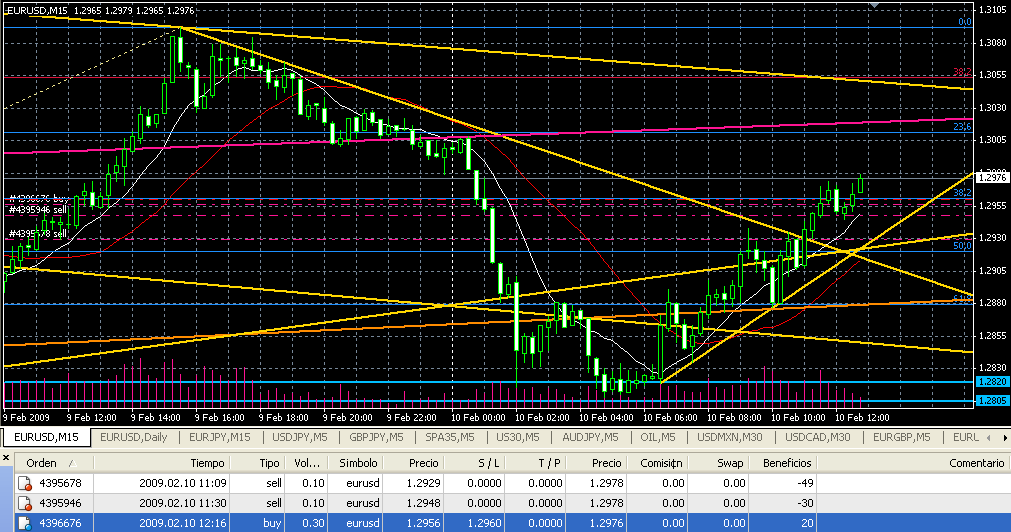1011x532 pixels.
Task: Select the active EURUSD,M15 tab
Action: (x=46, y=437)
